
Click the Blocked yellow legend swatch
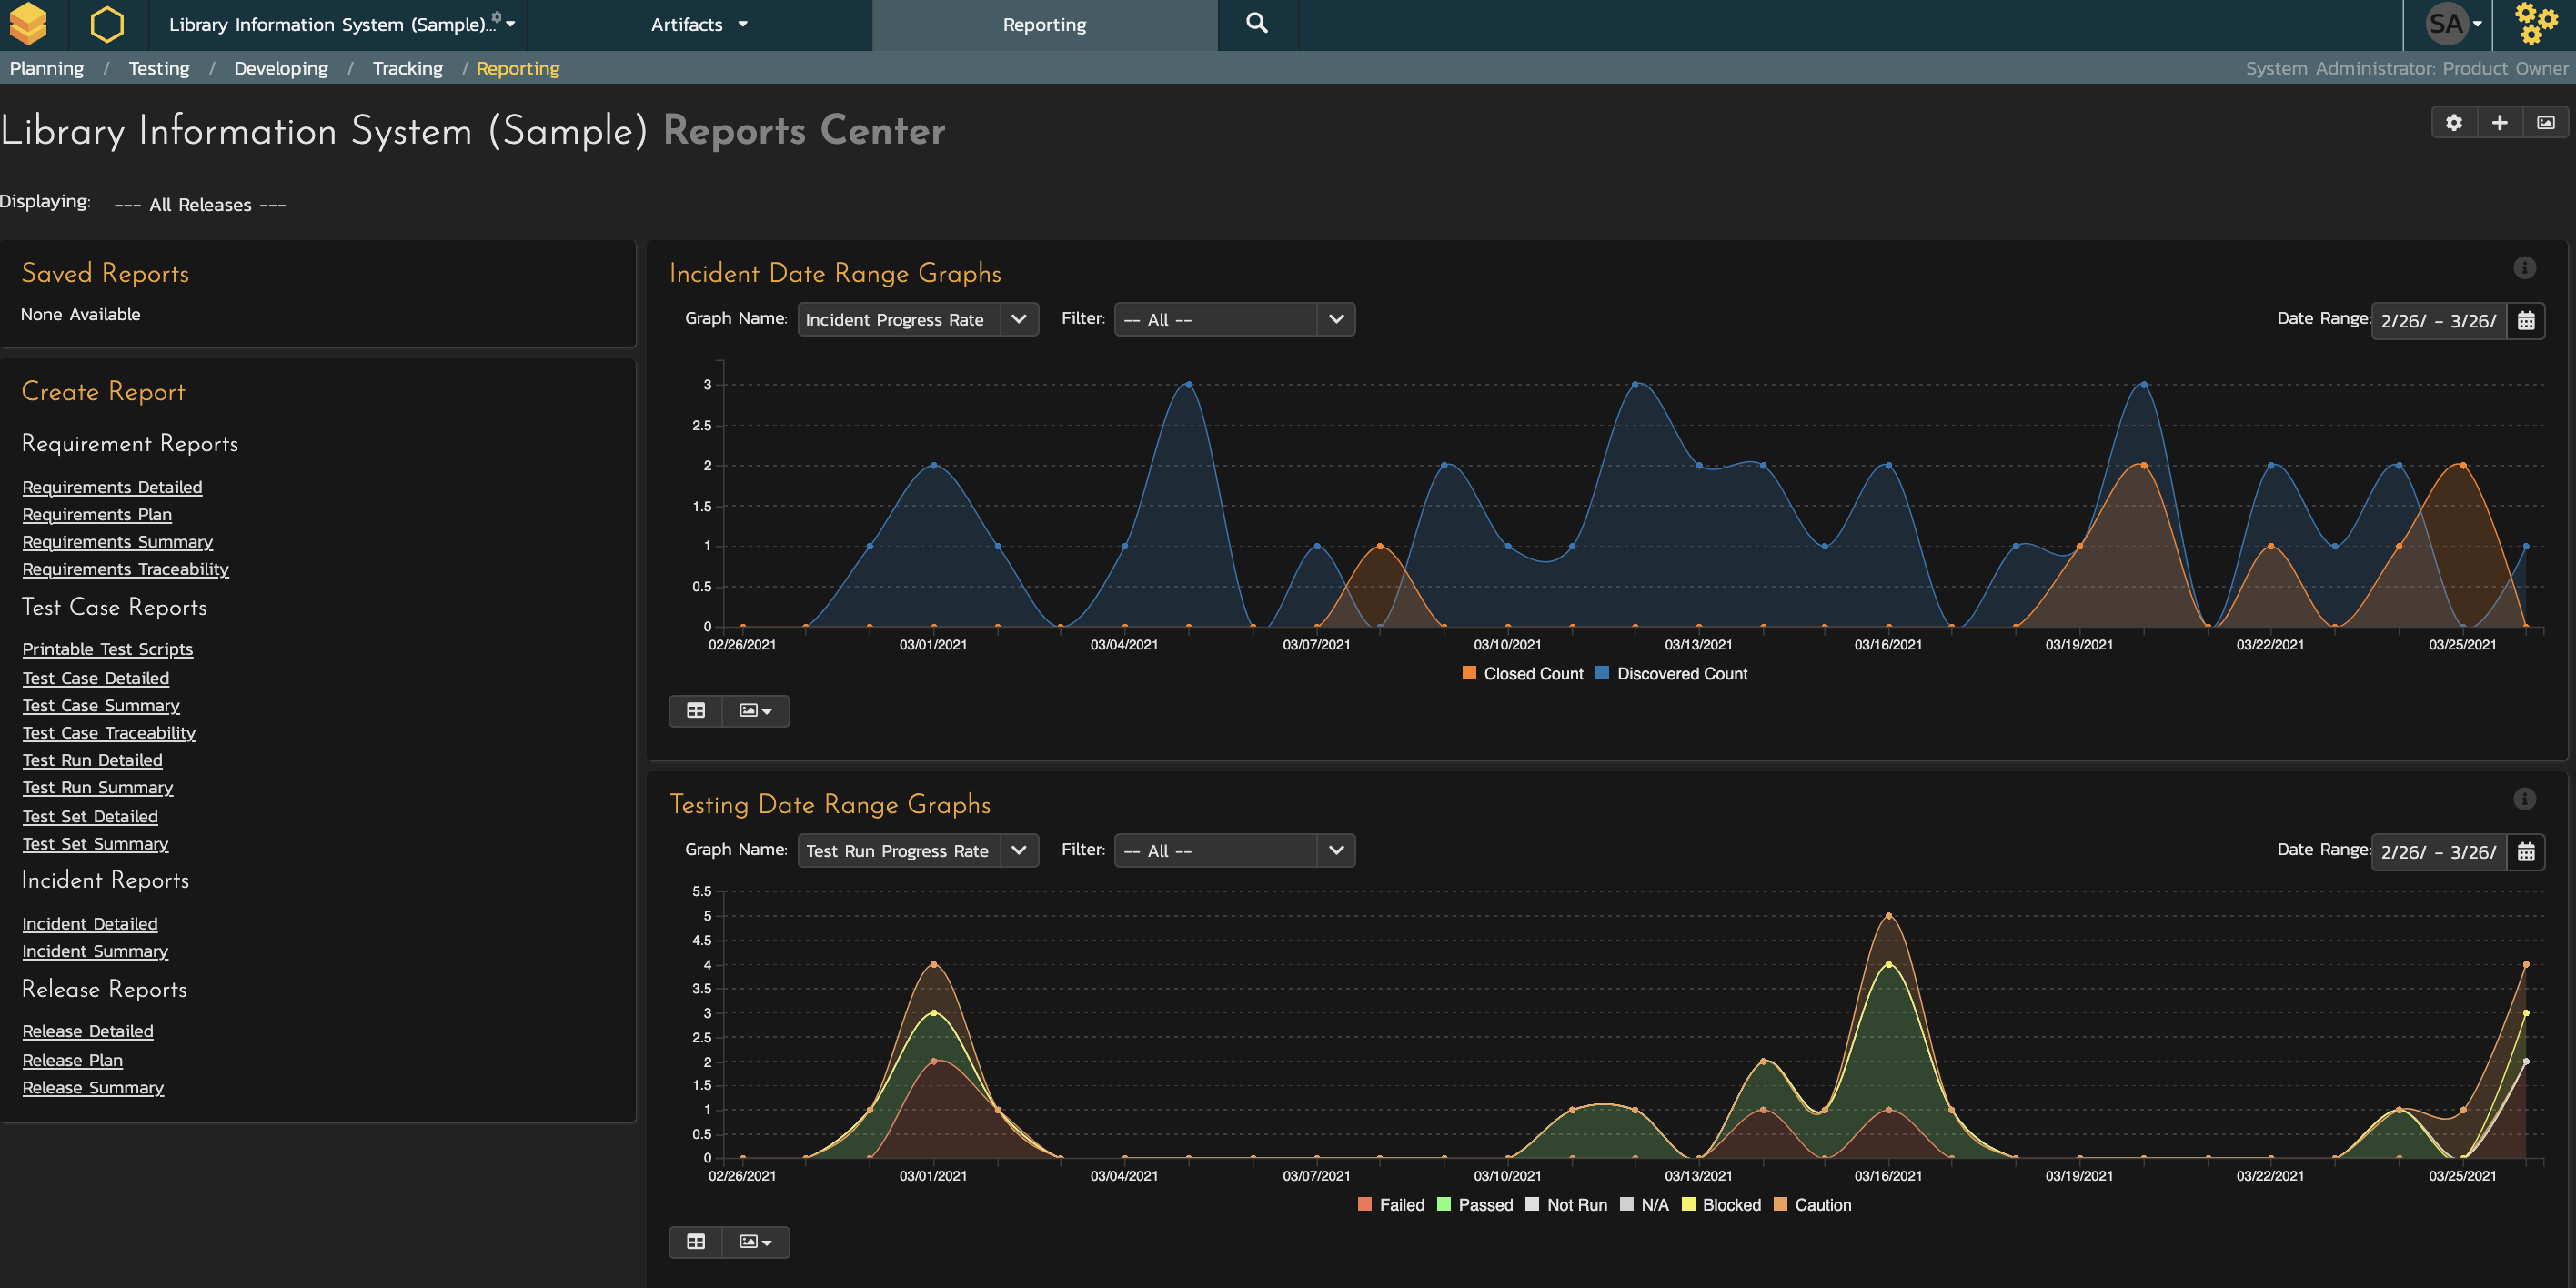1689,1204
